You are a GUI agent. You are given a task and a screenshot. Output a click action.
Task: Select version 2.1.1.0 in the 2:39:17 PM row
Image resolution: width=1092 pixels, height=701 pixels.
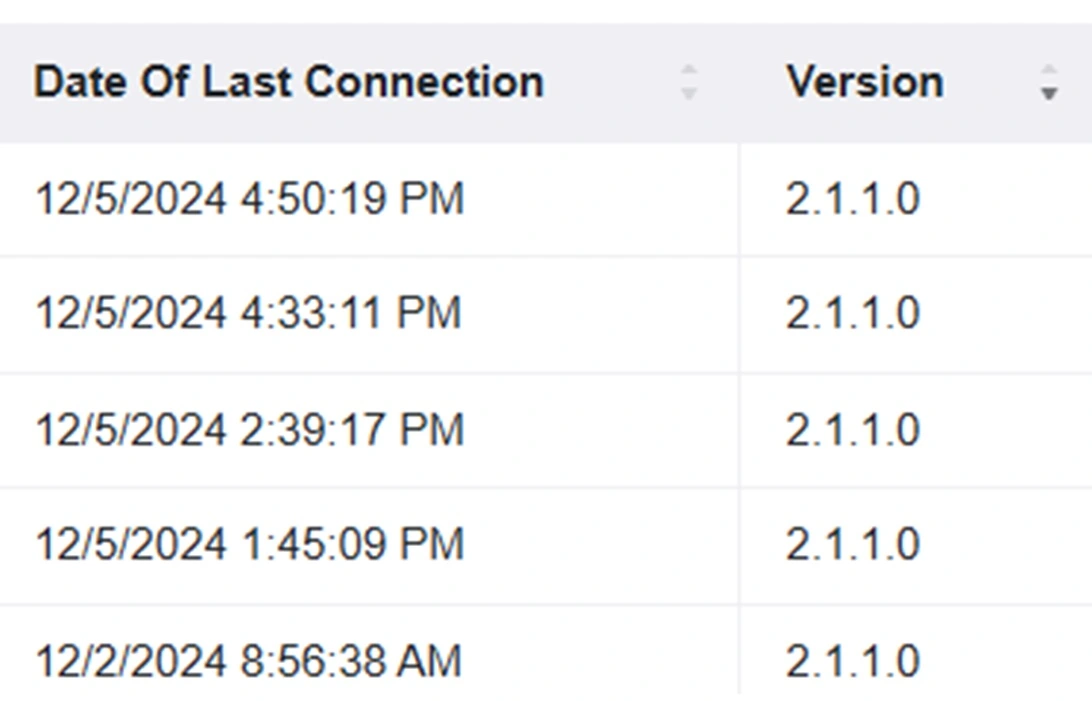853,430
